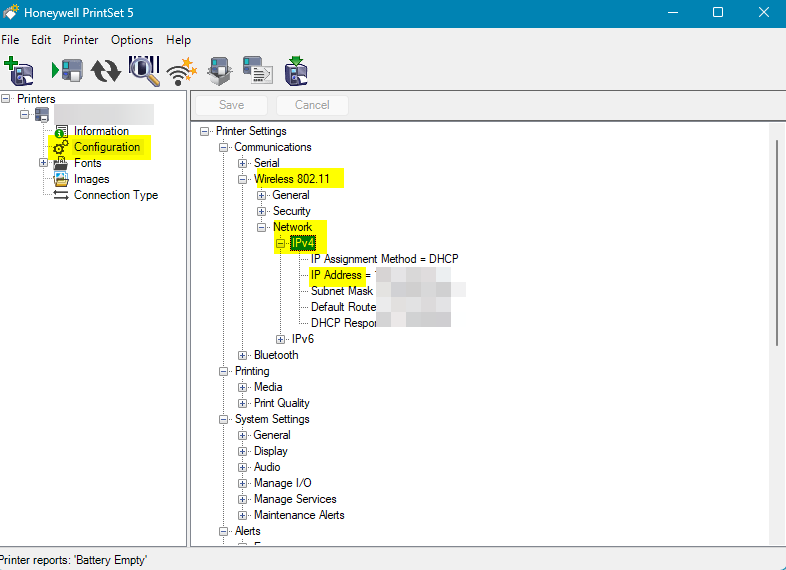Open the Images folder icon
The width and height of the screenshot is (786, 570).
coord(61,179)
